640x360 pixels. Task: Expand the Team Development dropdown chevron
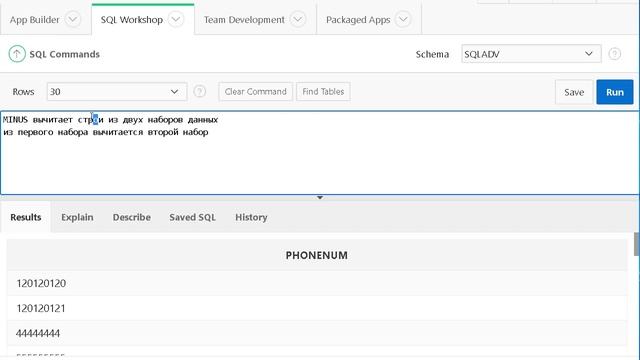(x=298, y=19)
